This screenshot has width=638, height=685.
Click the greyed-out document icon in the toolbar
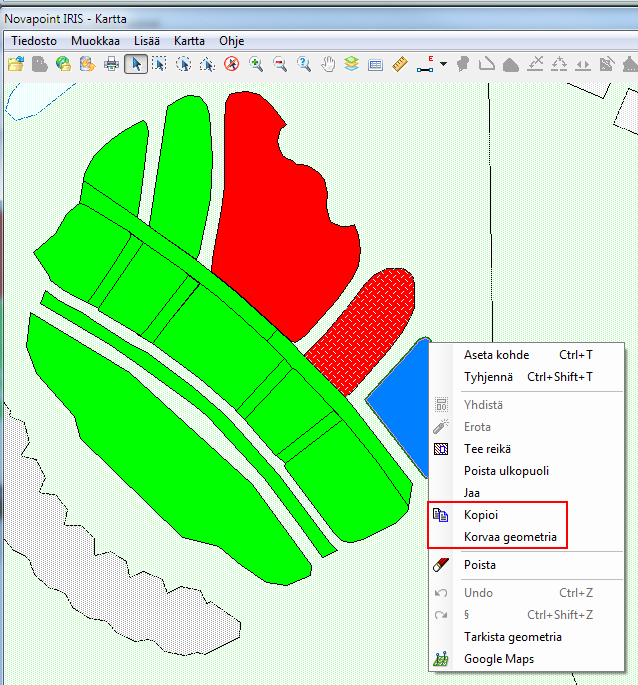click(40, 64)
